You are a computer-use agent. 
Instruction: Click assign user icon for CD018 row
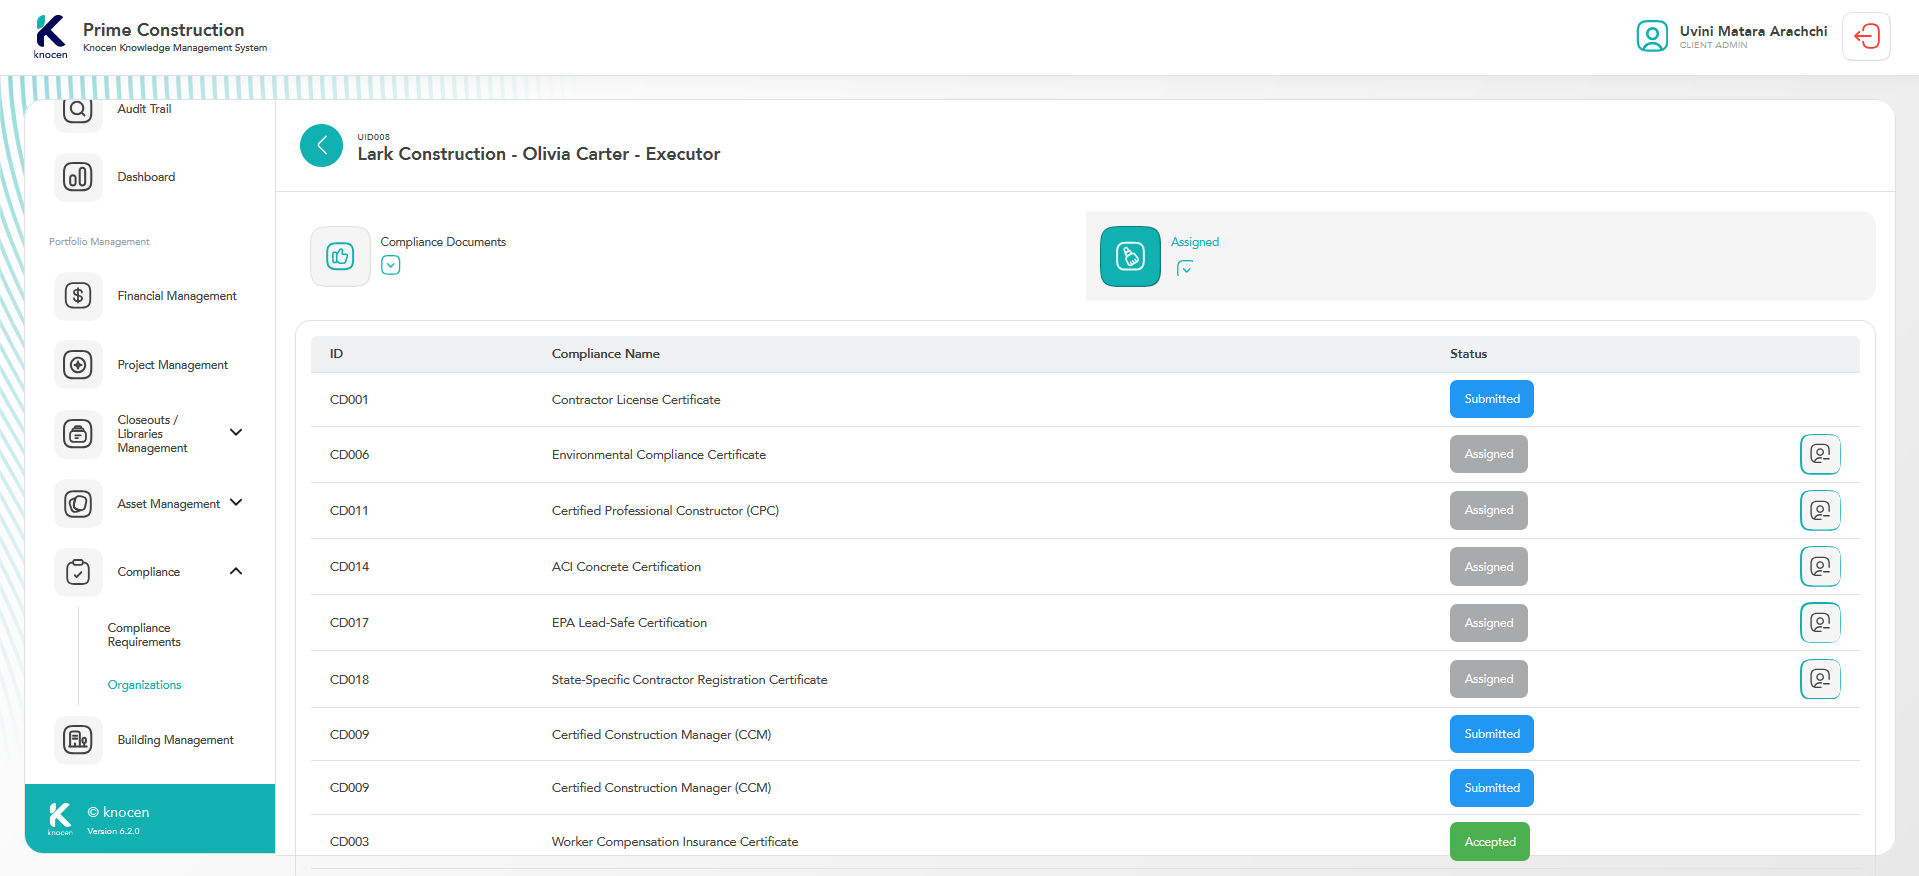point(1820,679)
